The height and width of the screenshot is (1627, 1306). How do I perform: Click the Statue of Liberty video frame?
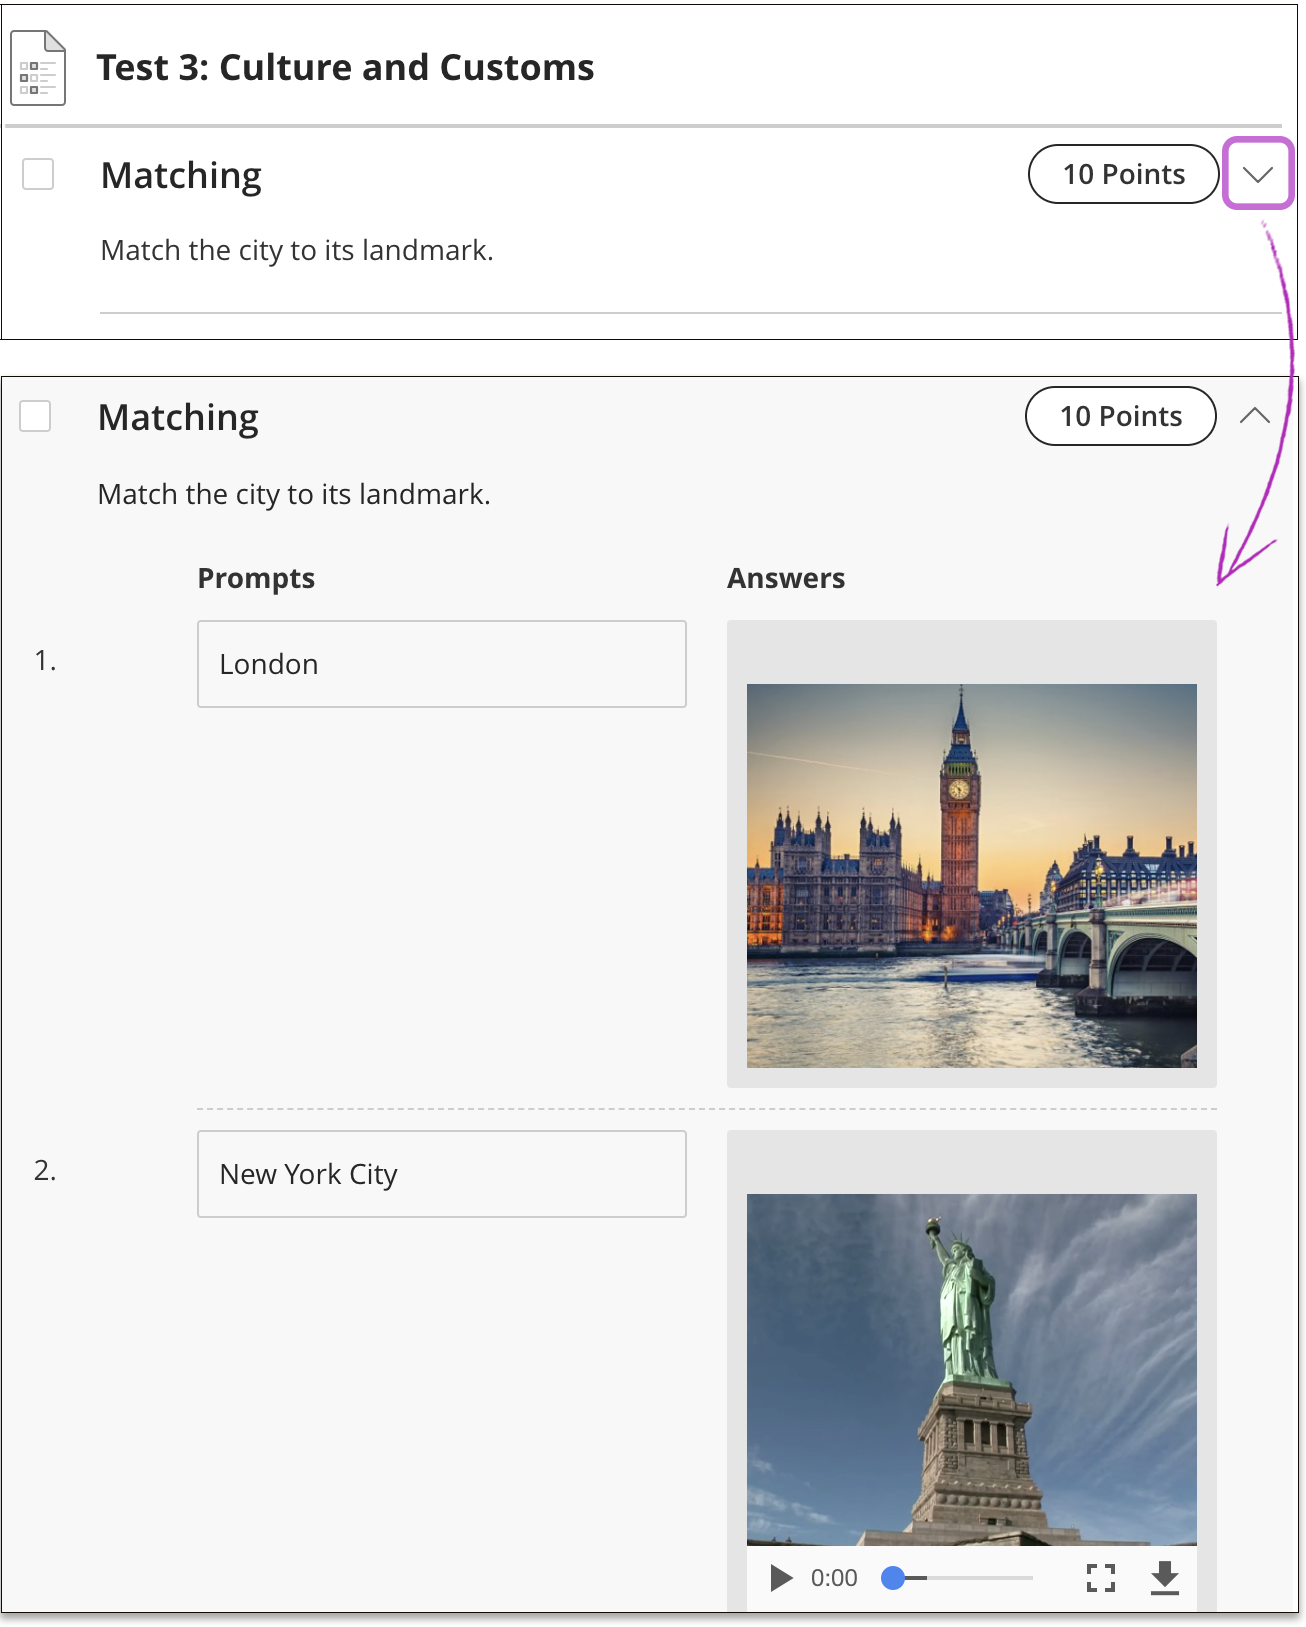coord(971,1369)
